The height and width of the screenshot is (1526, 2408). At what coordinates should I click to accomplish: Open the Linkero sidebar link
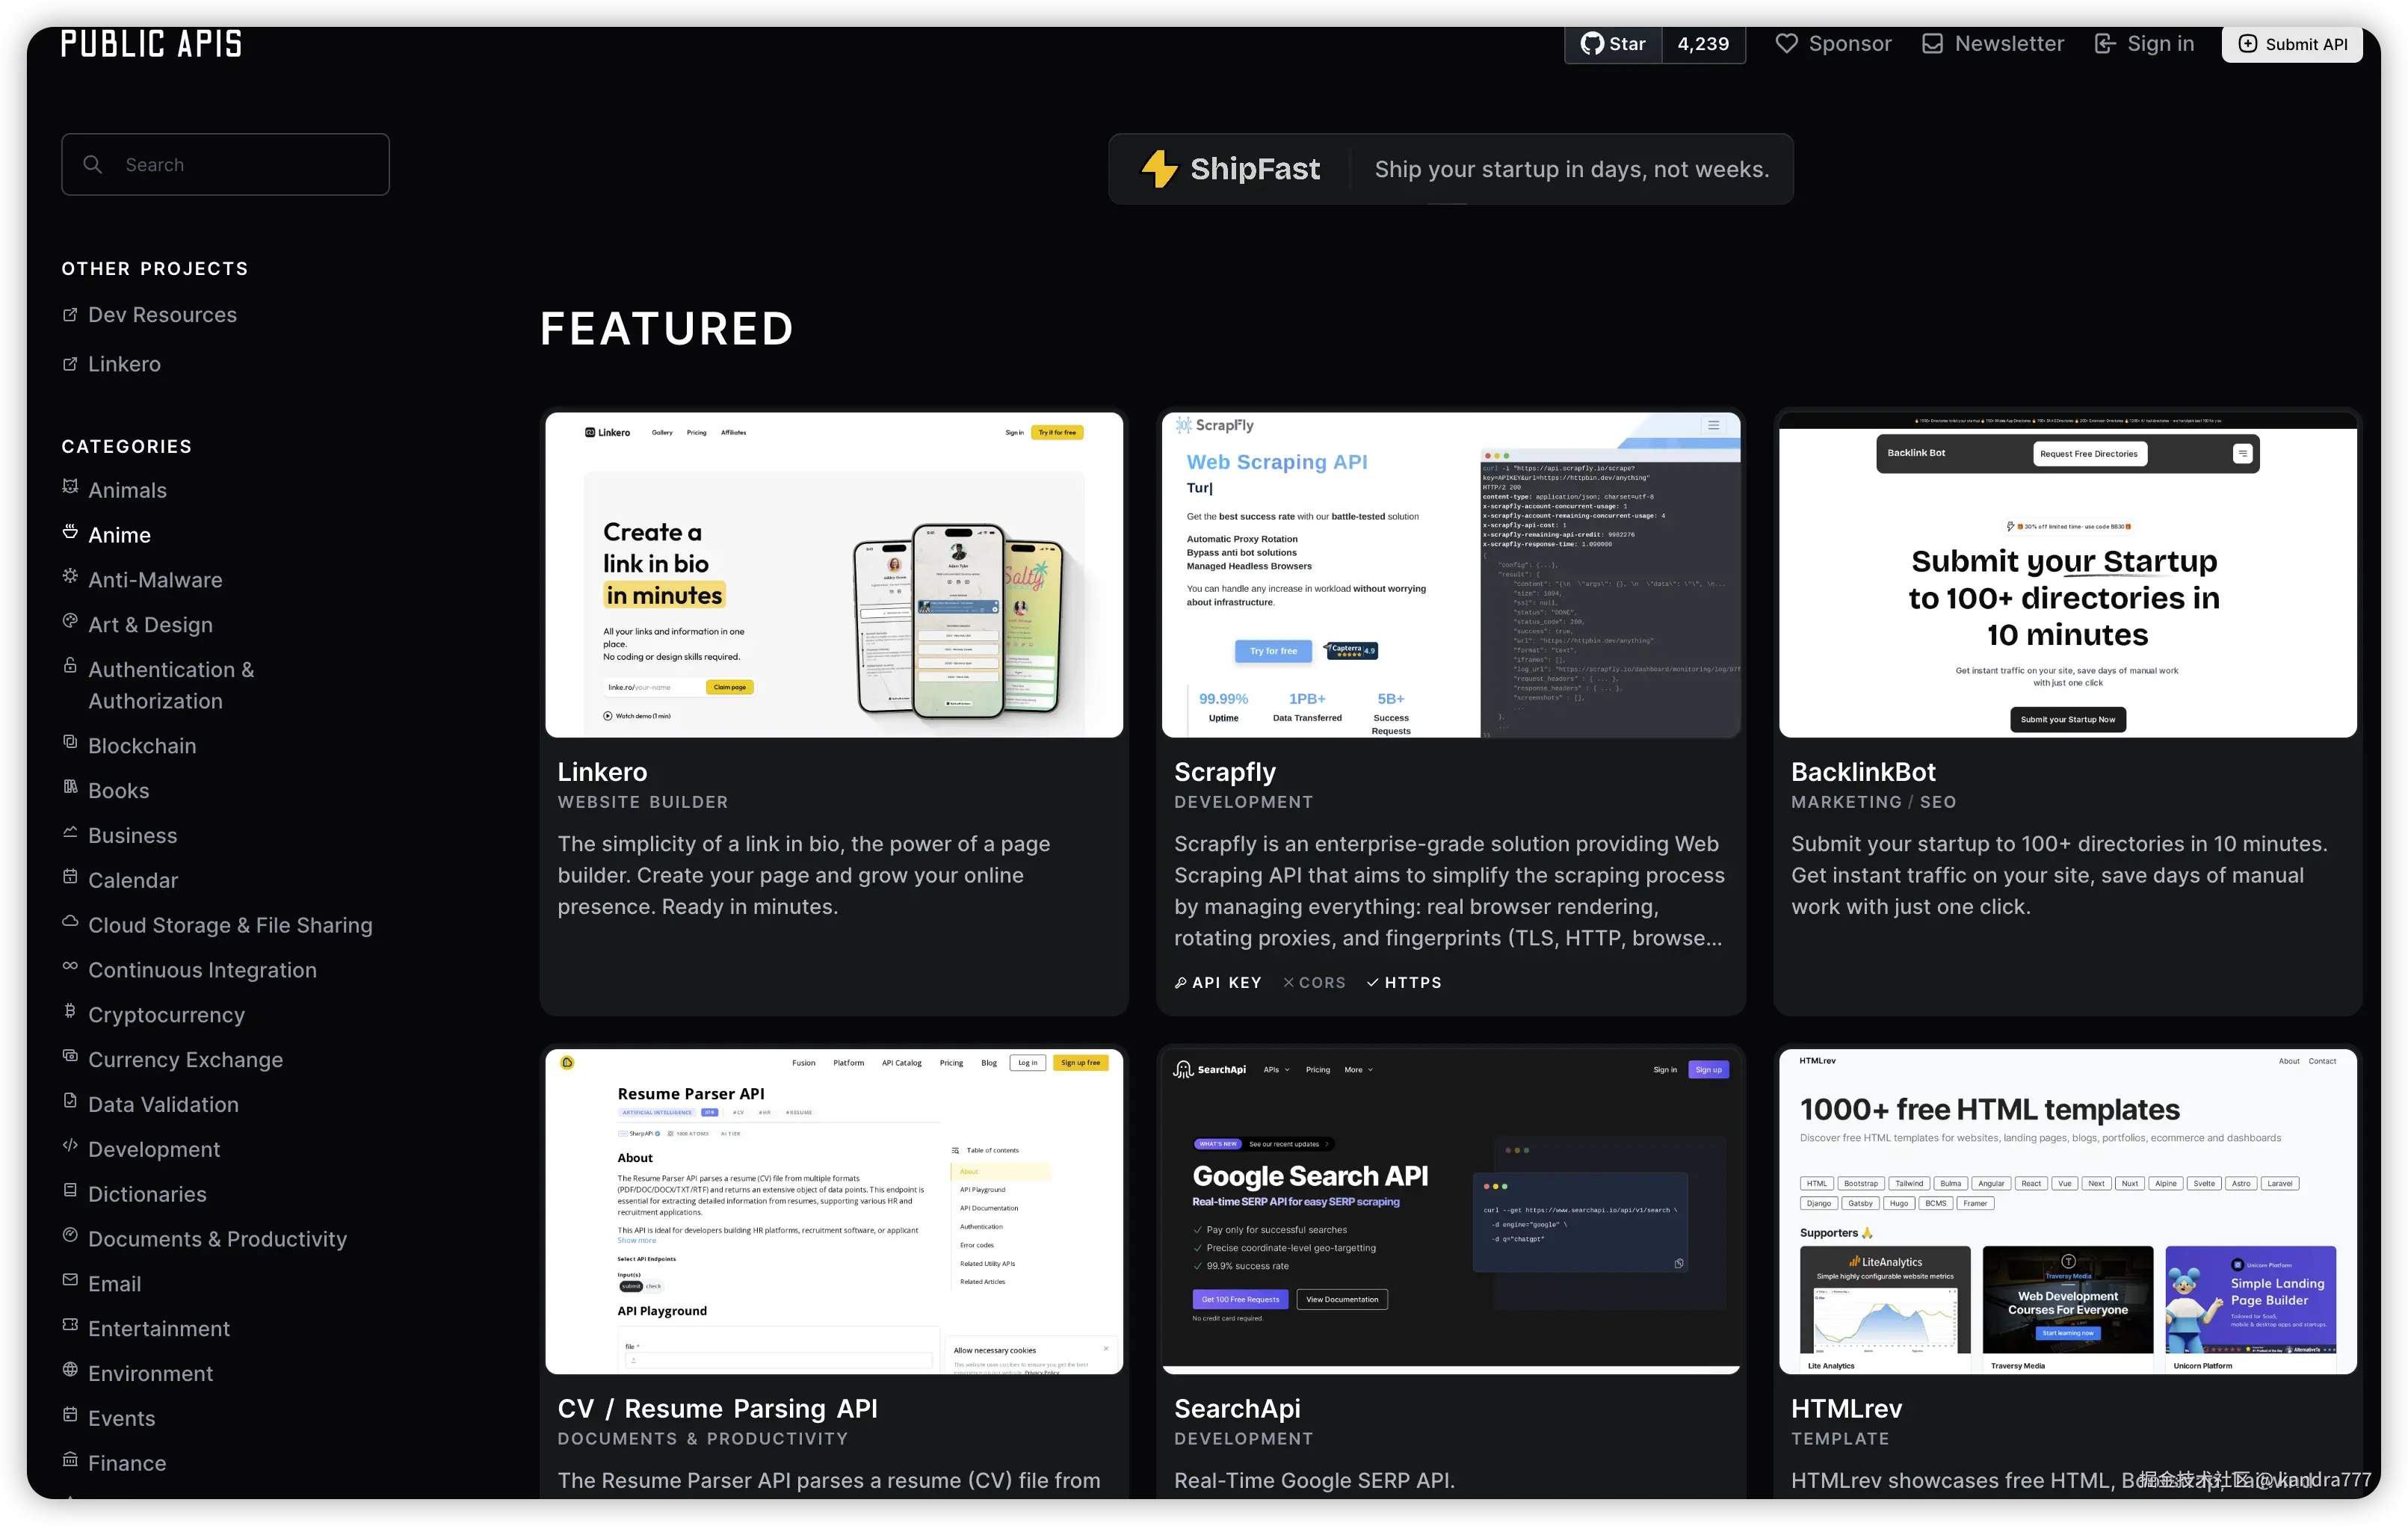pos(124,364)
